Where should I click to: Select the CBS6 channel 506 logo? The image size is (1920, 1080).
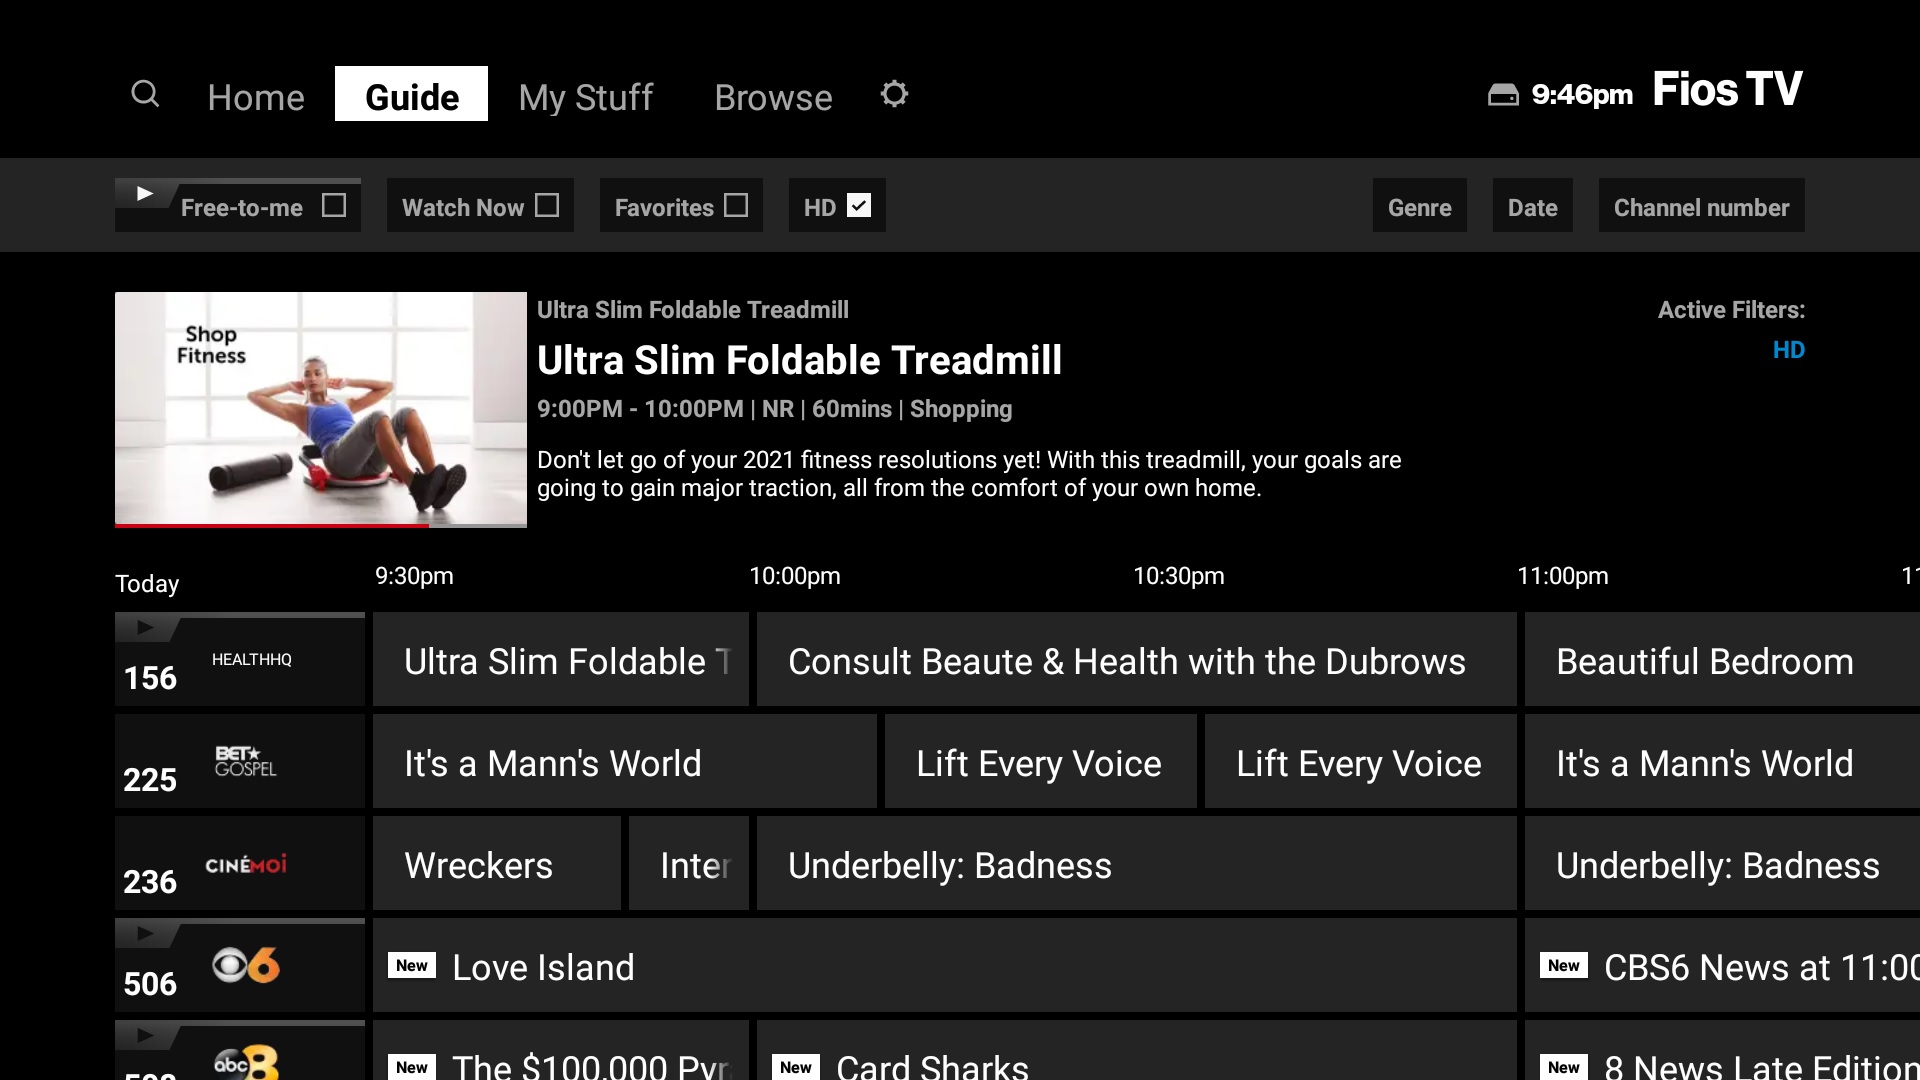click(246, 965)
